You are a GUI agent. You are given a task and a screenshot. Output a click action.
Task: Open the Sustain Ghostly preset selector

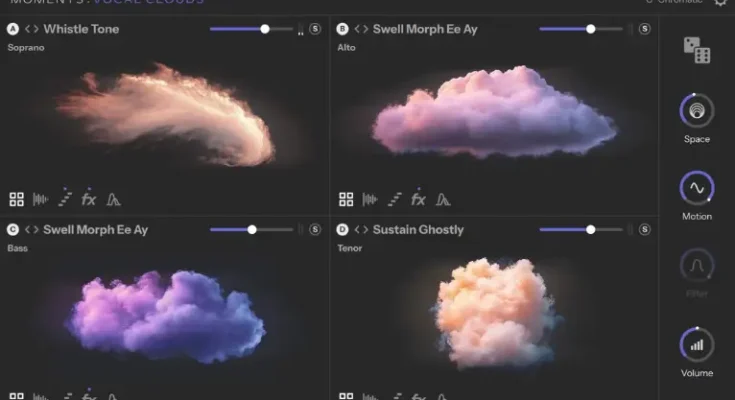point(418,229)
